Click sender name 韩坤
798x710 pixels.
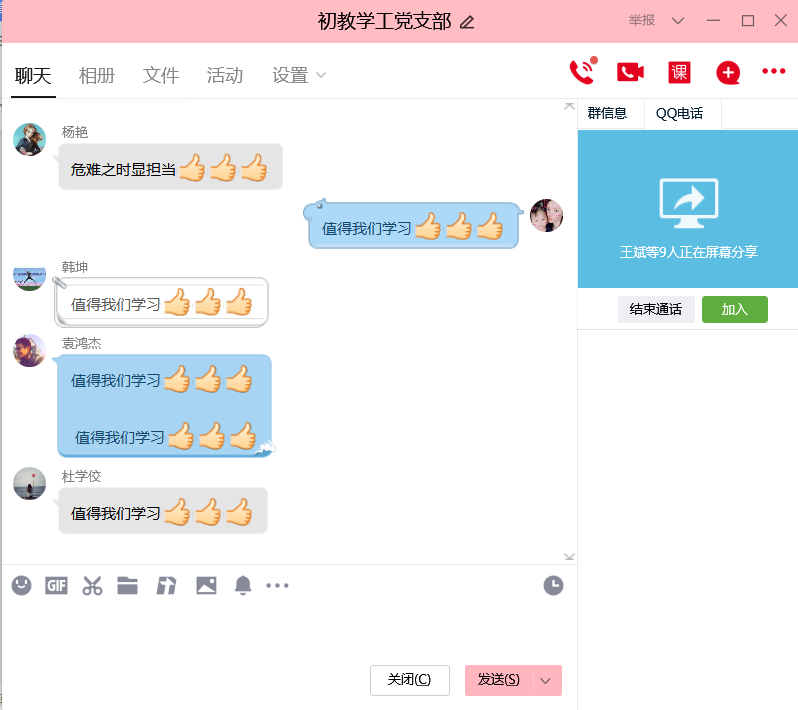pyautogui.click(x=75, y=267)
